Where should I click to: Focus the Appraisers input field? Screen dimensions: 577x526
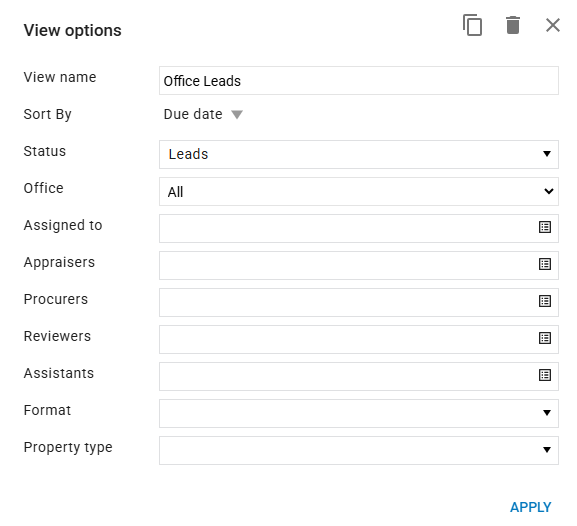click(x=348, y=265)
